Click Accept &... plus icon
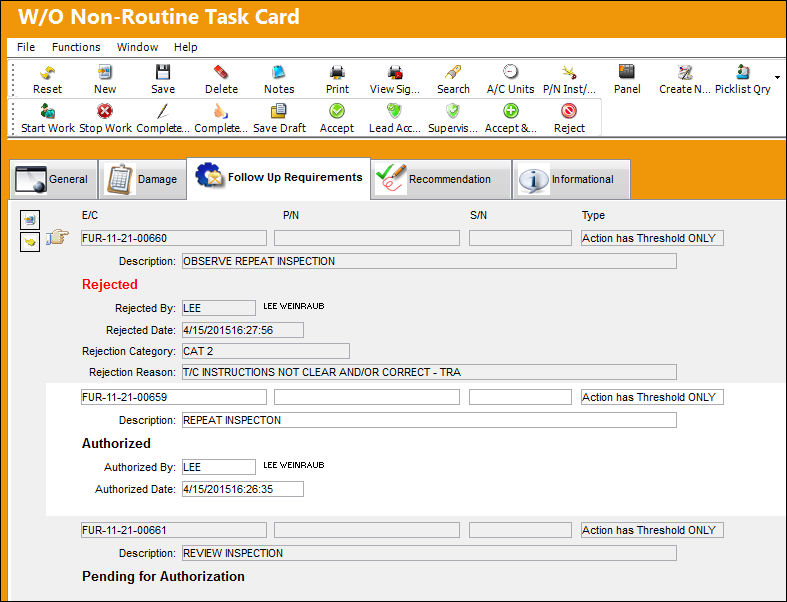 pyautogui.click(x=510, y=111)
